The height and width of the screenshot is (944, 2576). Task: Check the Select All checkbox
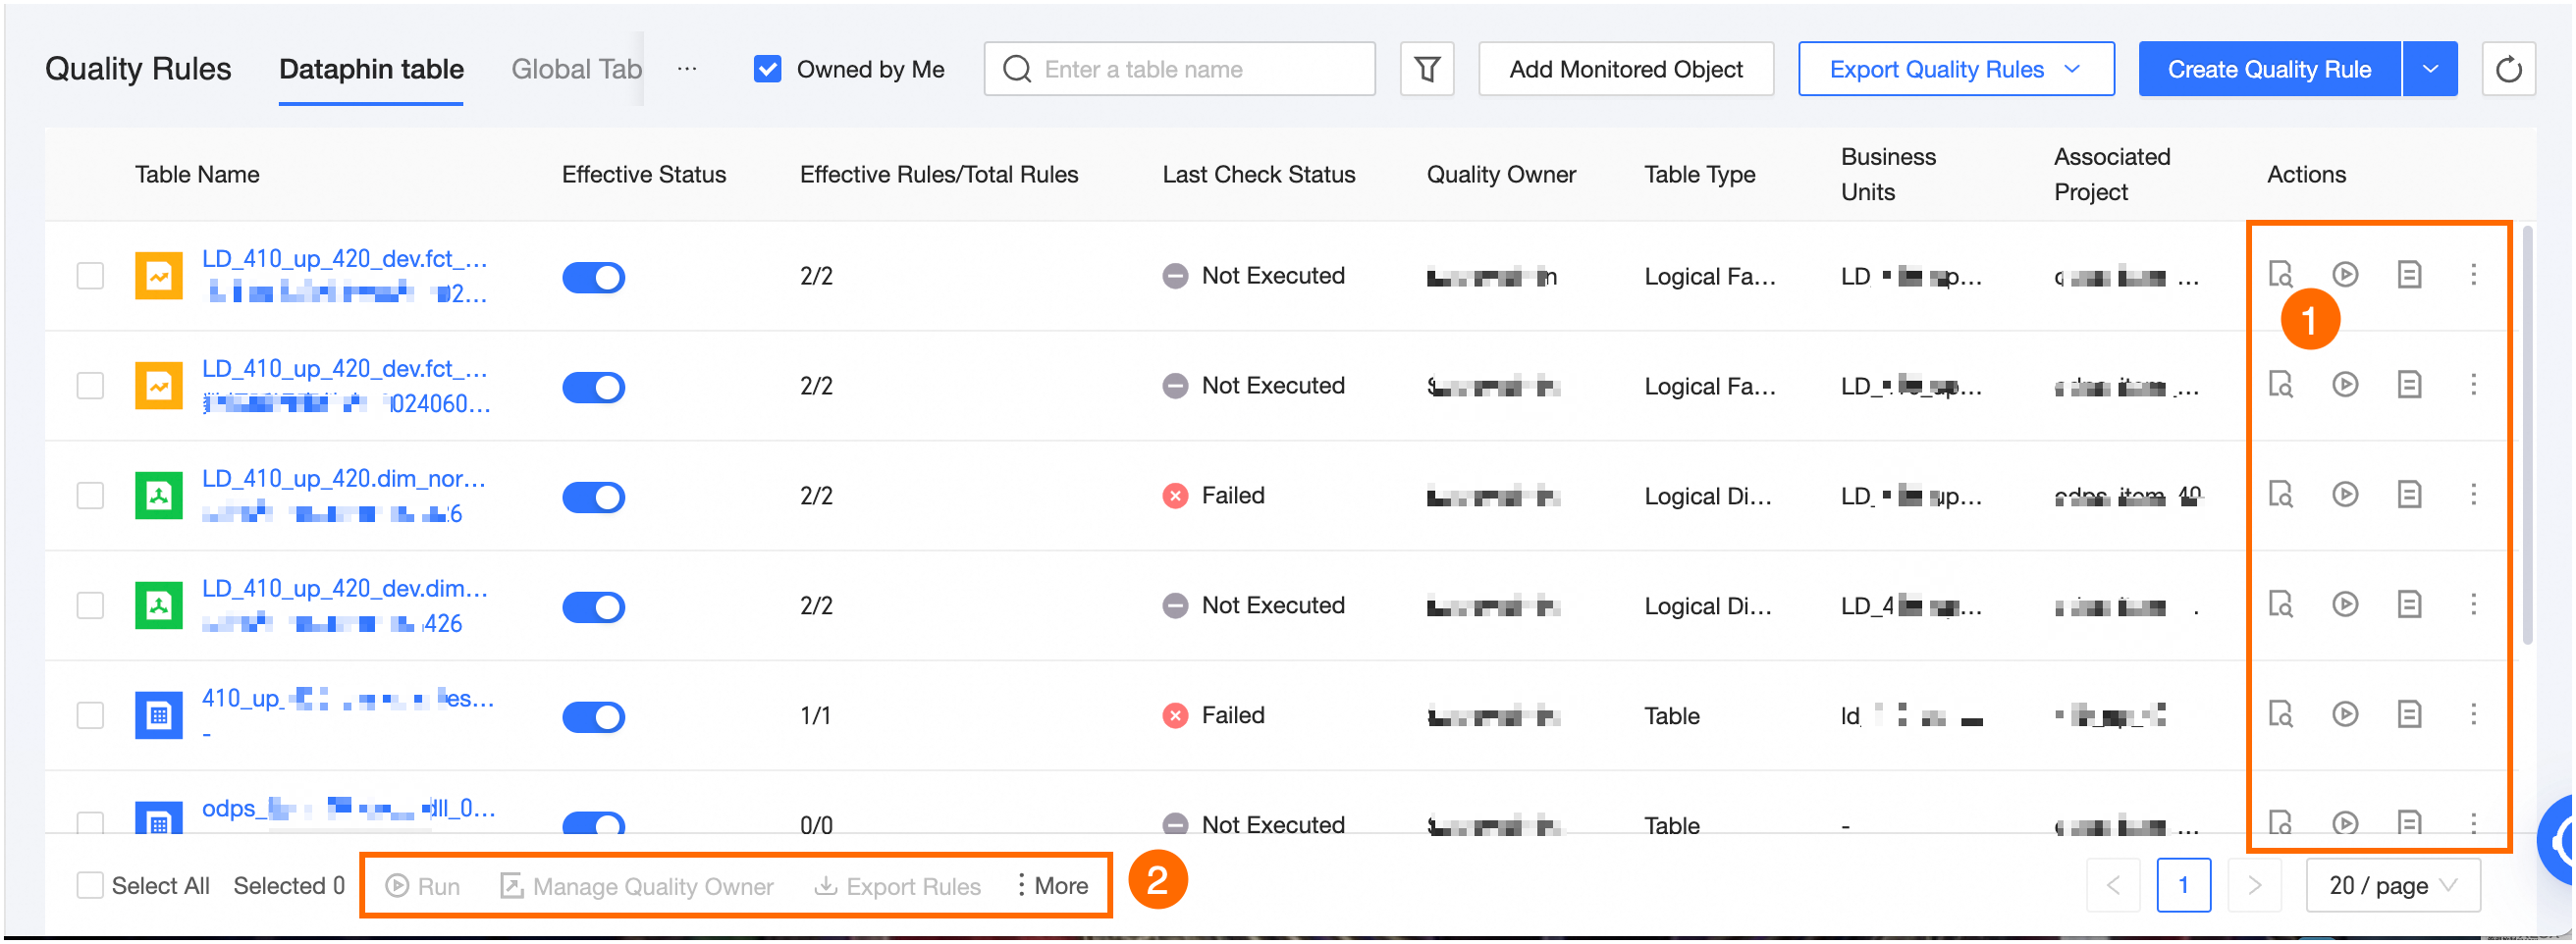(x=90, y=885)
